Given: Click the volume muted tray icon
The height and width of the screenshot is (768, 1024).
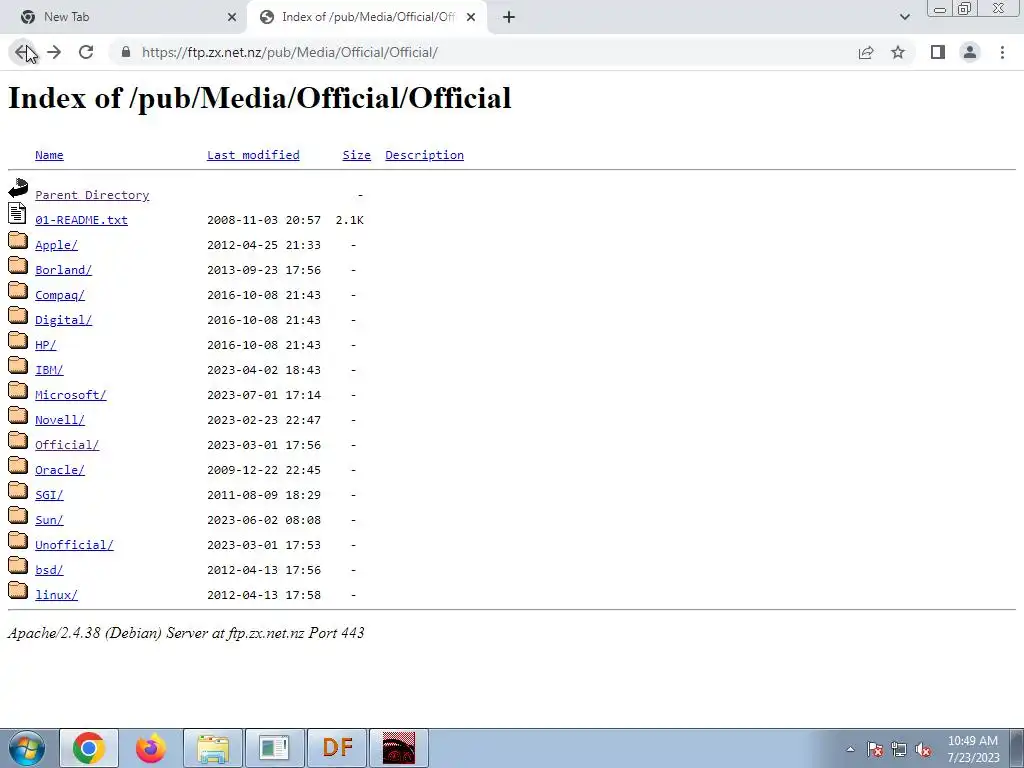Looking at the screenshot, I should coord(923,750).
